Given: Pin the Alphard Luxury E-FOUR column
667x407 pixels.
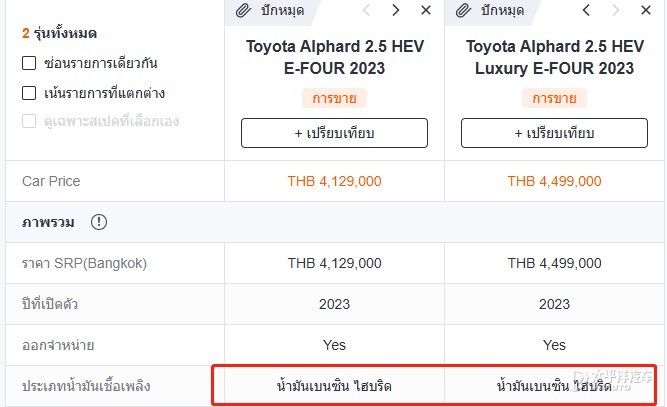Looking at the screenshot, I should pos(490,10).
